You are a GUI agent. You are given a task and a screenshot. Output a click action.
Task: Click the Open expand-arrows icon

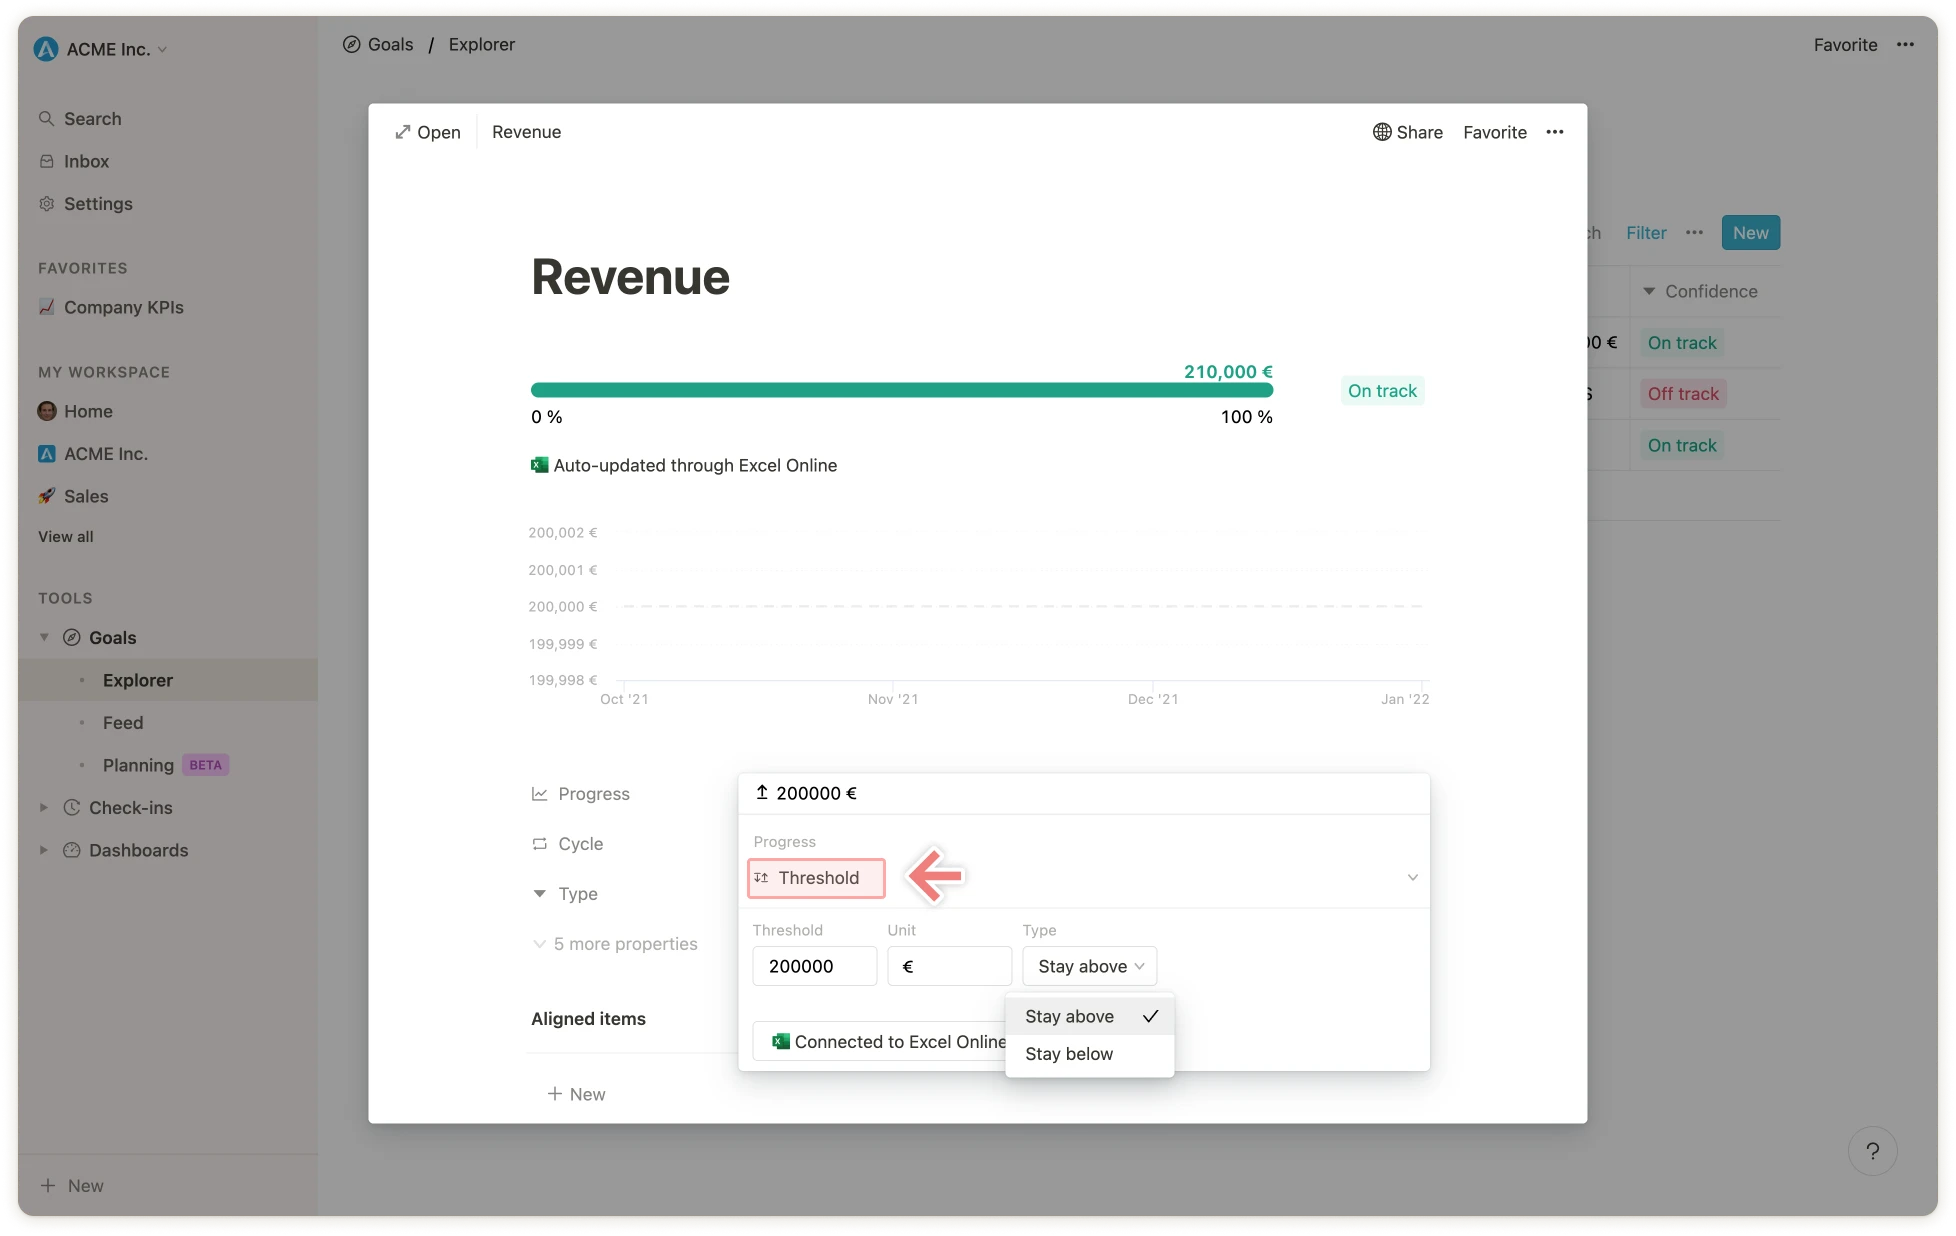pyautogui.click(x=403, y=132)
